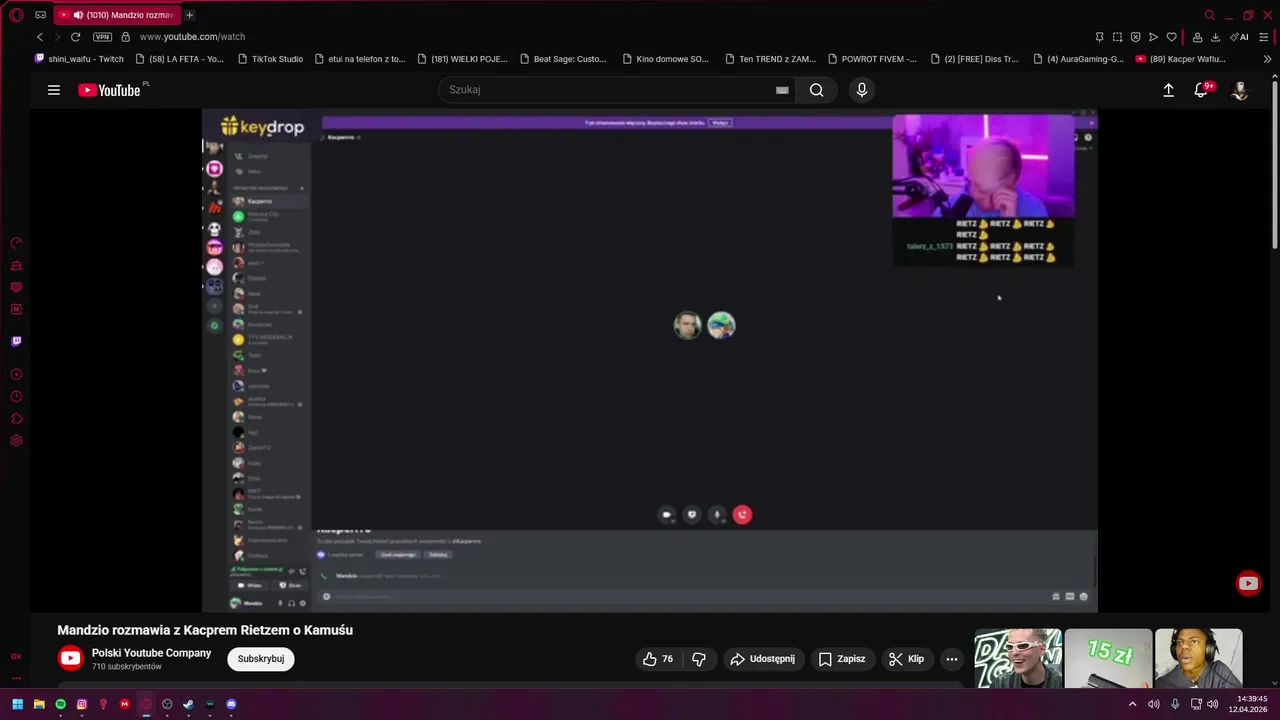Open YouTube notifications bell
This screenshot has height=720, width=1280.
click(1202, 90)
